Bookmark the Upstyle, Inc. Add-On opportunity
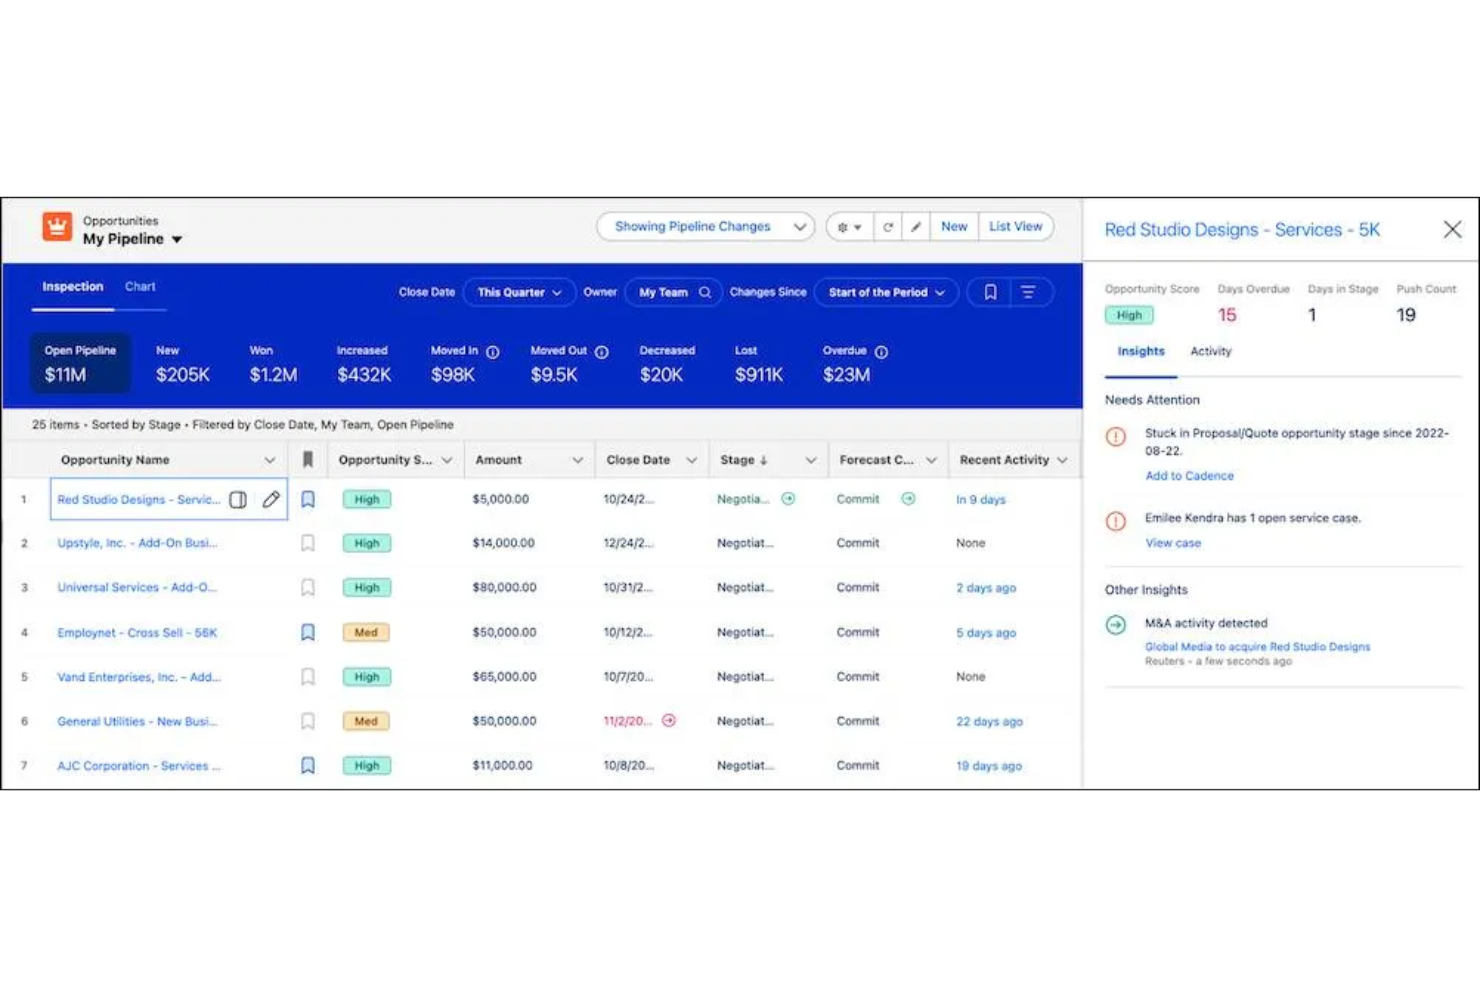 coord(307,543)
